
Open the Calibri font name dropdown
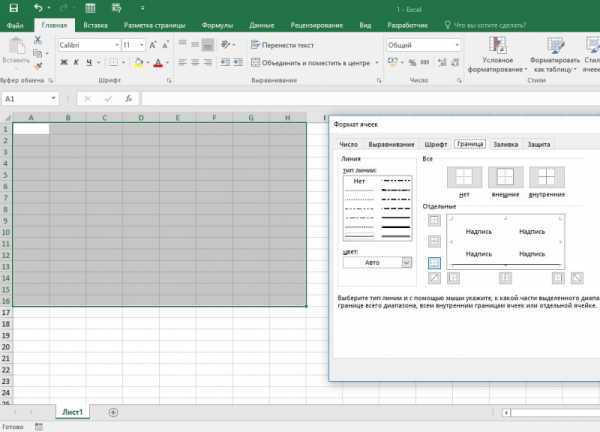(117, 45)
